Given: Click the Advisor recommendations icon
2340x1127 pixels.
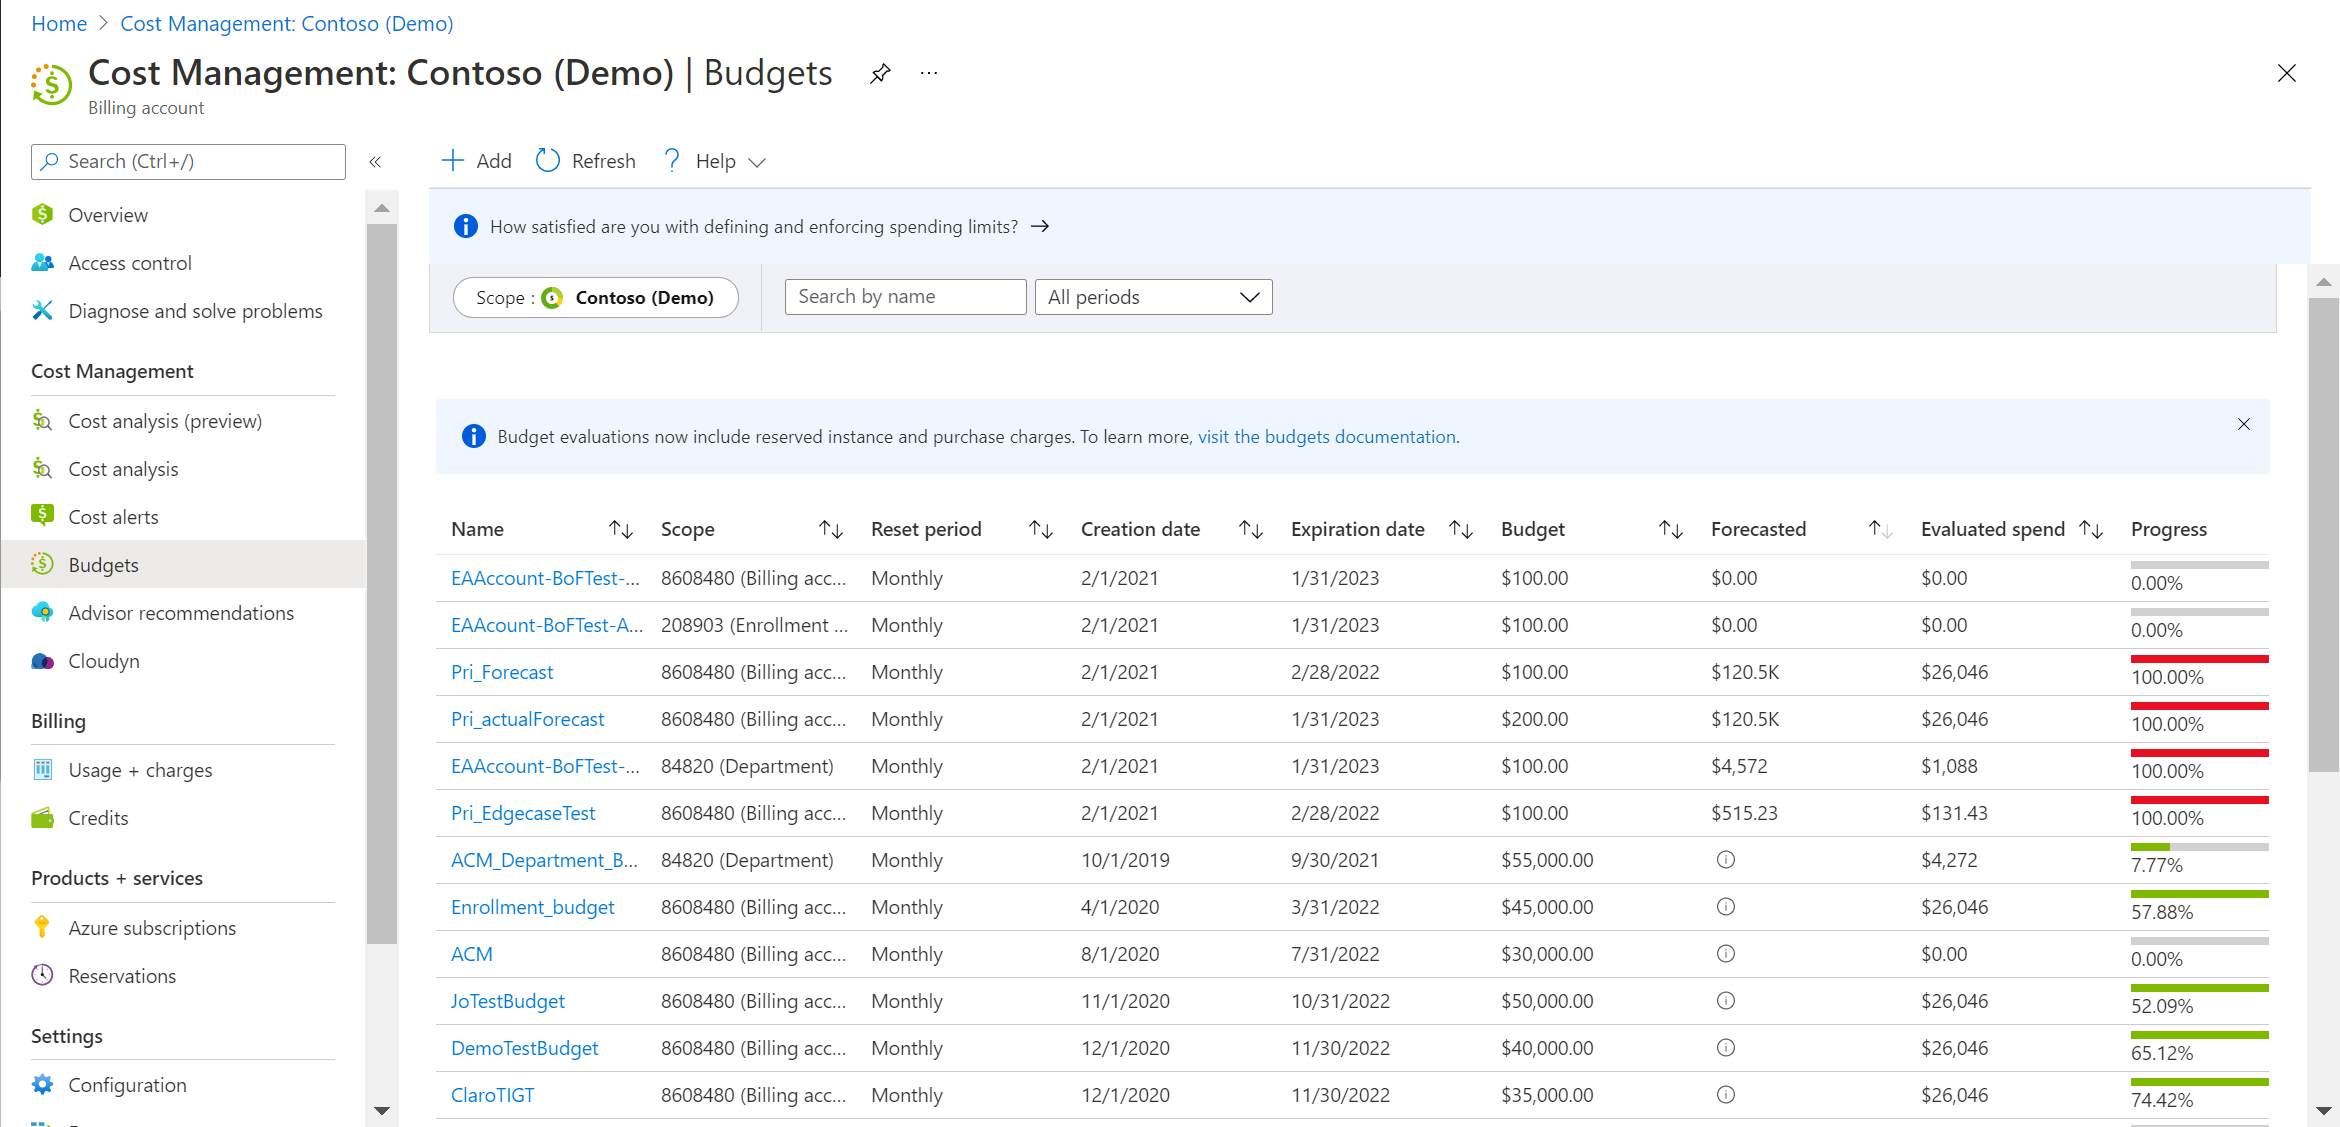Looking at the screenshot, I should (42, 613).
